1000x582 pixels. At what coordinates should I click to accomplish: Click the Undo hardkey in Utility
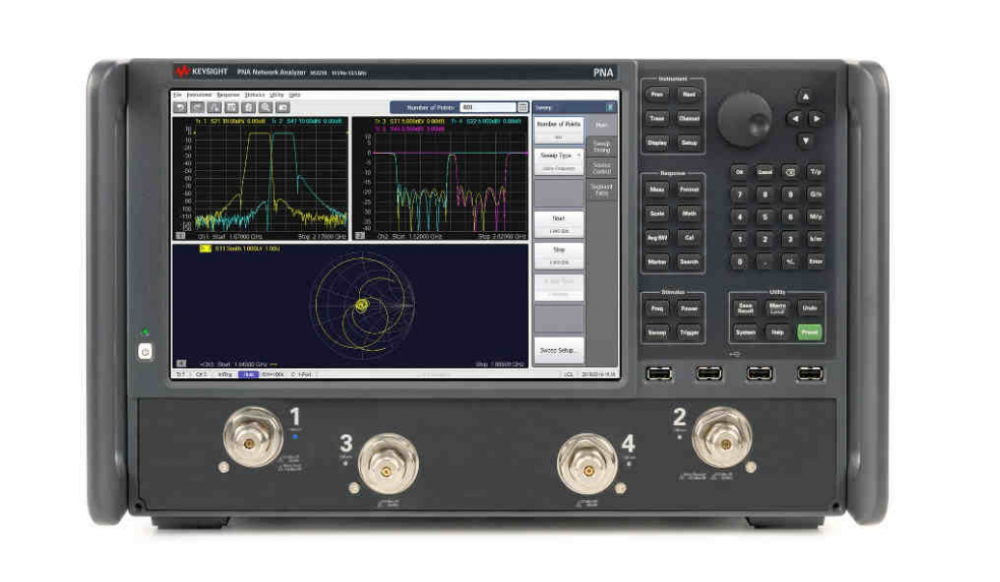pos(809,309)
